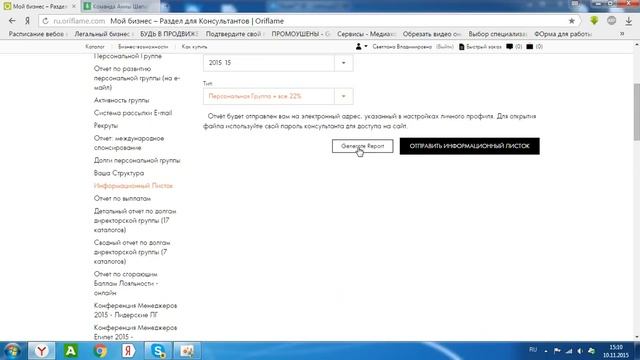Open Yandex home via the Я icon

pyautogui.click(x=27, y=21)
